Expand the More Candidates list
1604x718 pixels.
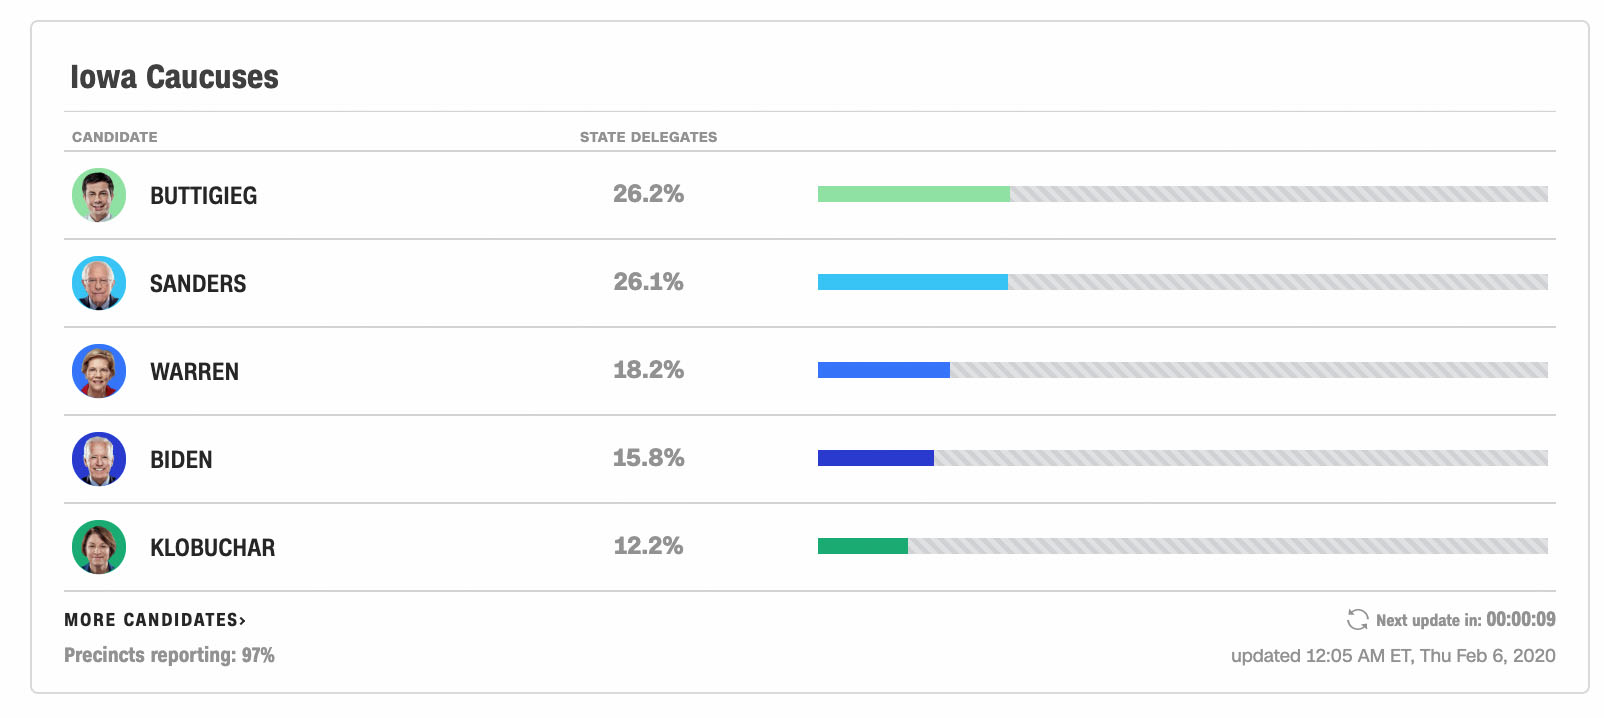(x=155, y=620)
